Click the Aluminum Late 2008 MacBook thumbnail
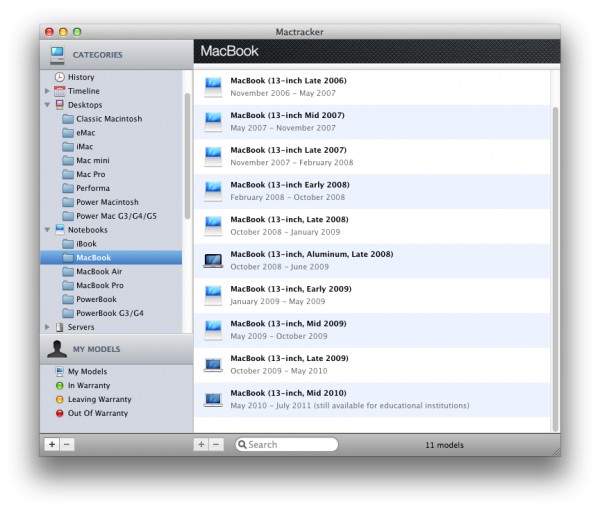 tap(213, 261)
